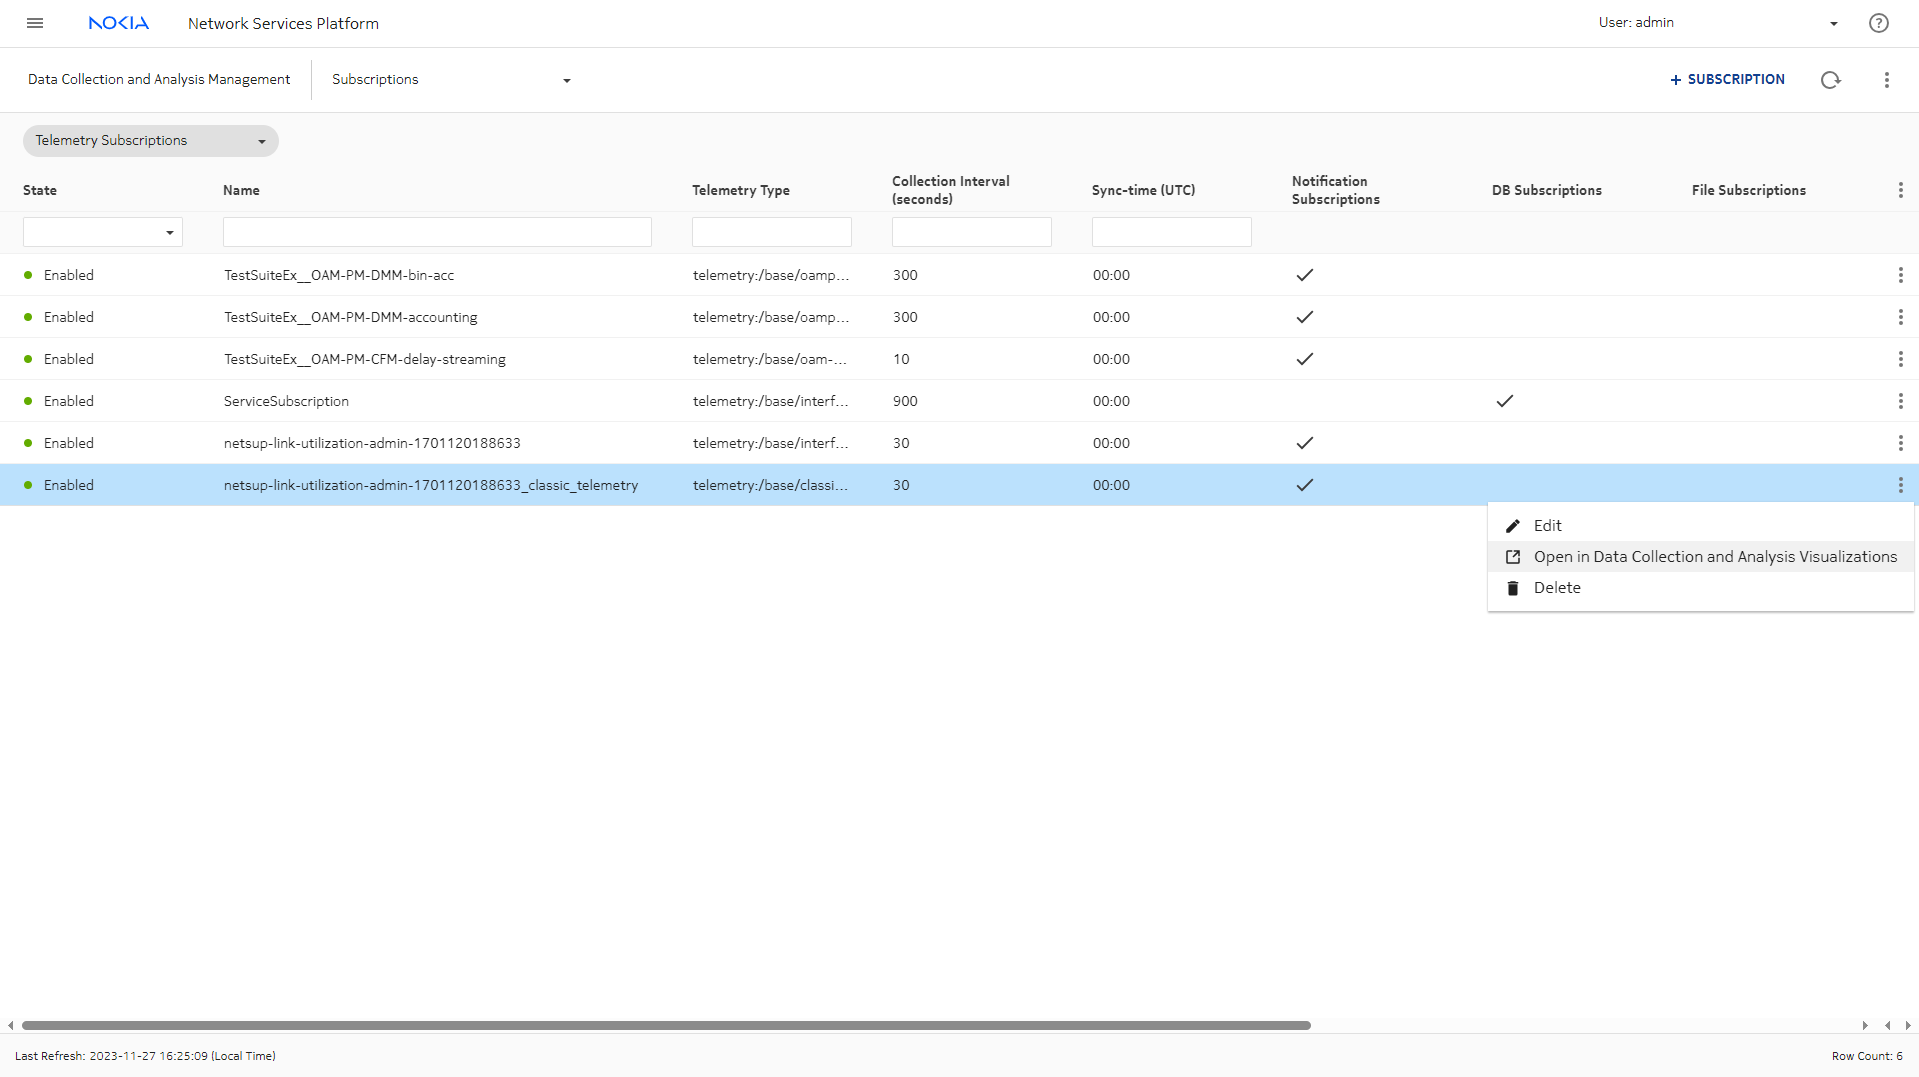Refresh the subscriptions list
Screen dimensions: 1919x1077
(1830, 80)
